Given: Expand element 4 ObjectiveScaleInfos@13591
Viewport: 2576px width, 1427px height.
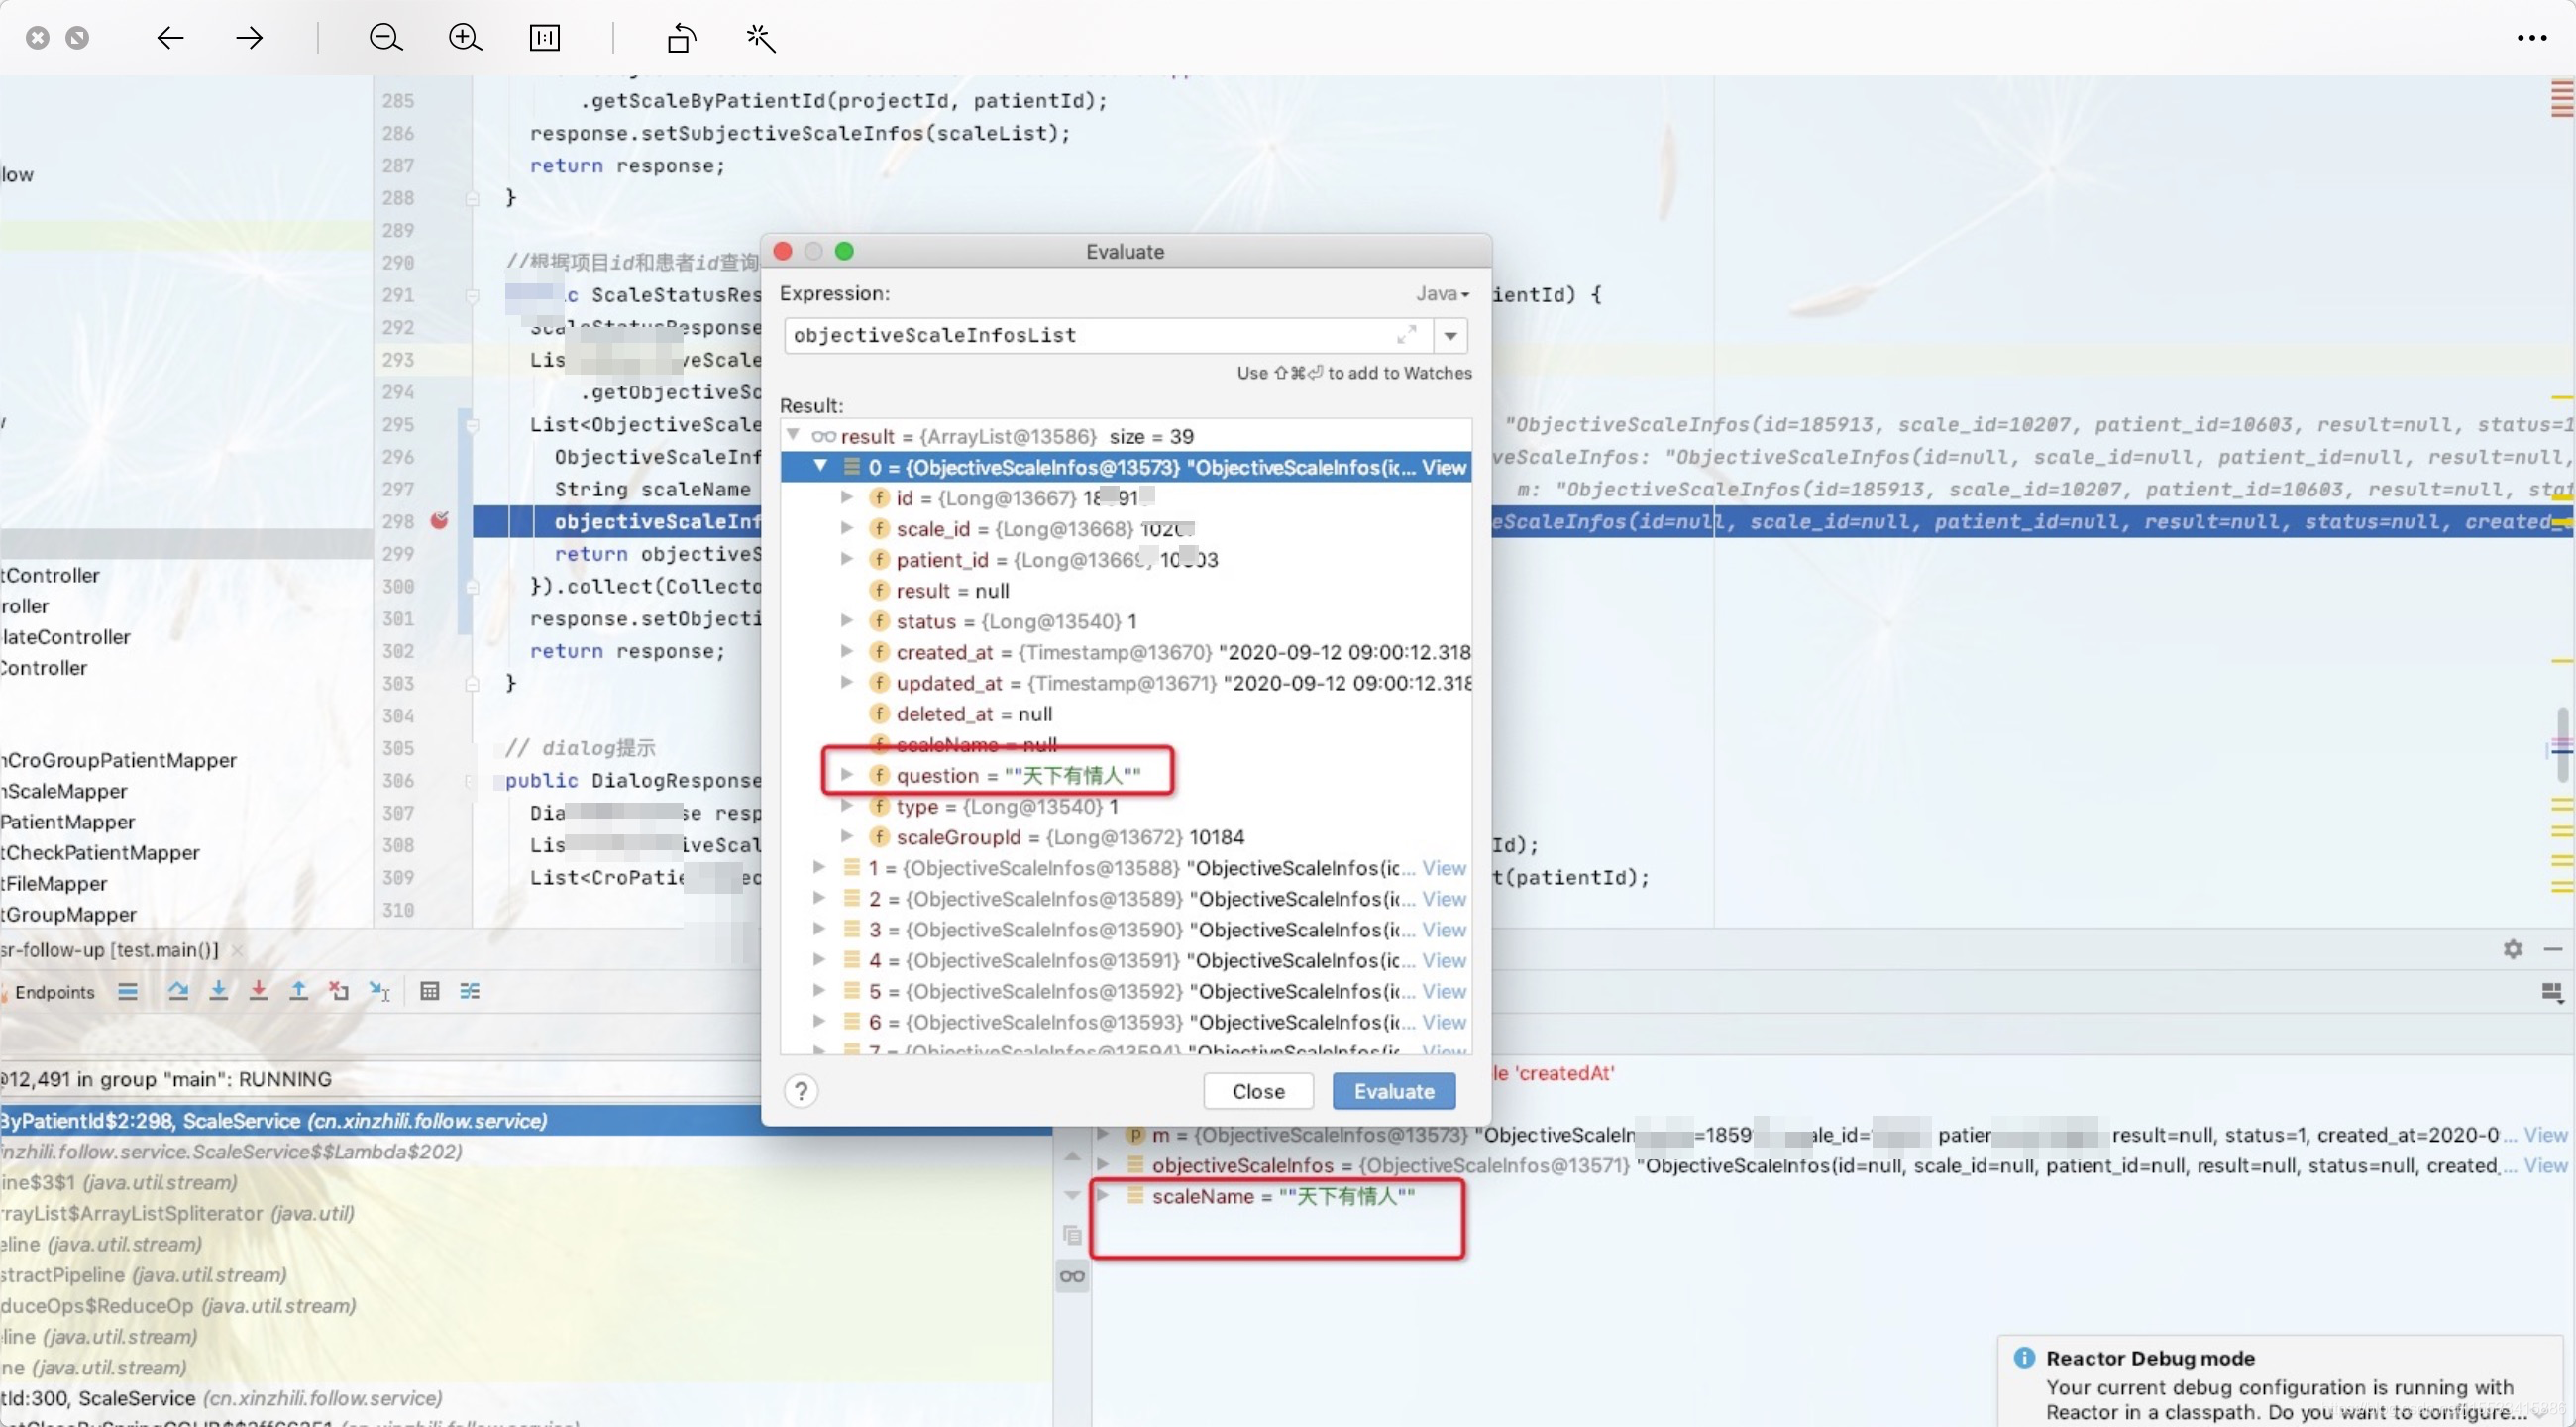Looking at the screenshot, I should (819, 959).
